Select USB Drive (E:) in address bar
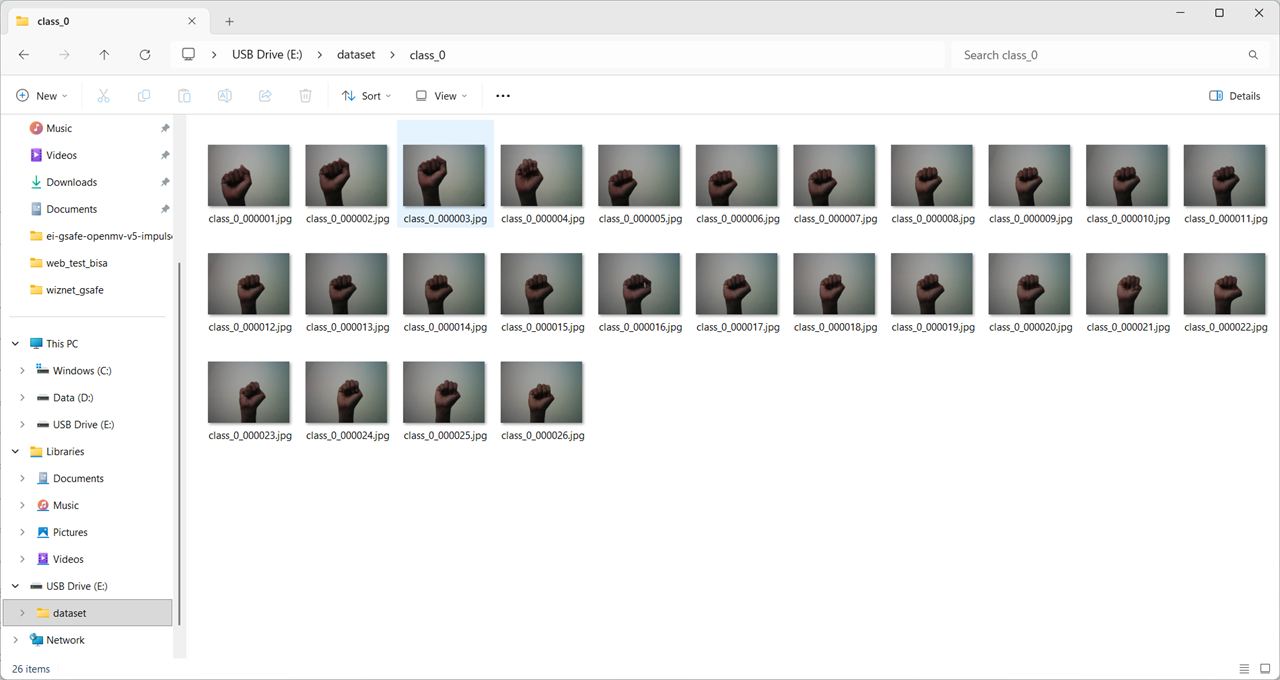 [x=267, y=55]
